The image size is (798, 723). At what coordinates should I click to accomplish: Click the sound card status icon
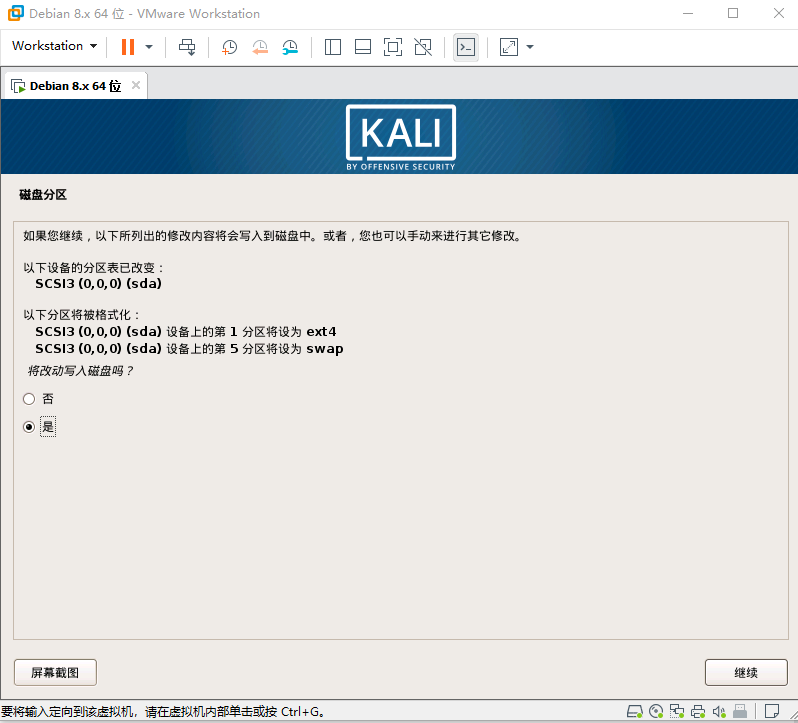pyautogui.click(x=719, y=711)
